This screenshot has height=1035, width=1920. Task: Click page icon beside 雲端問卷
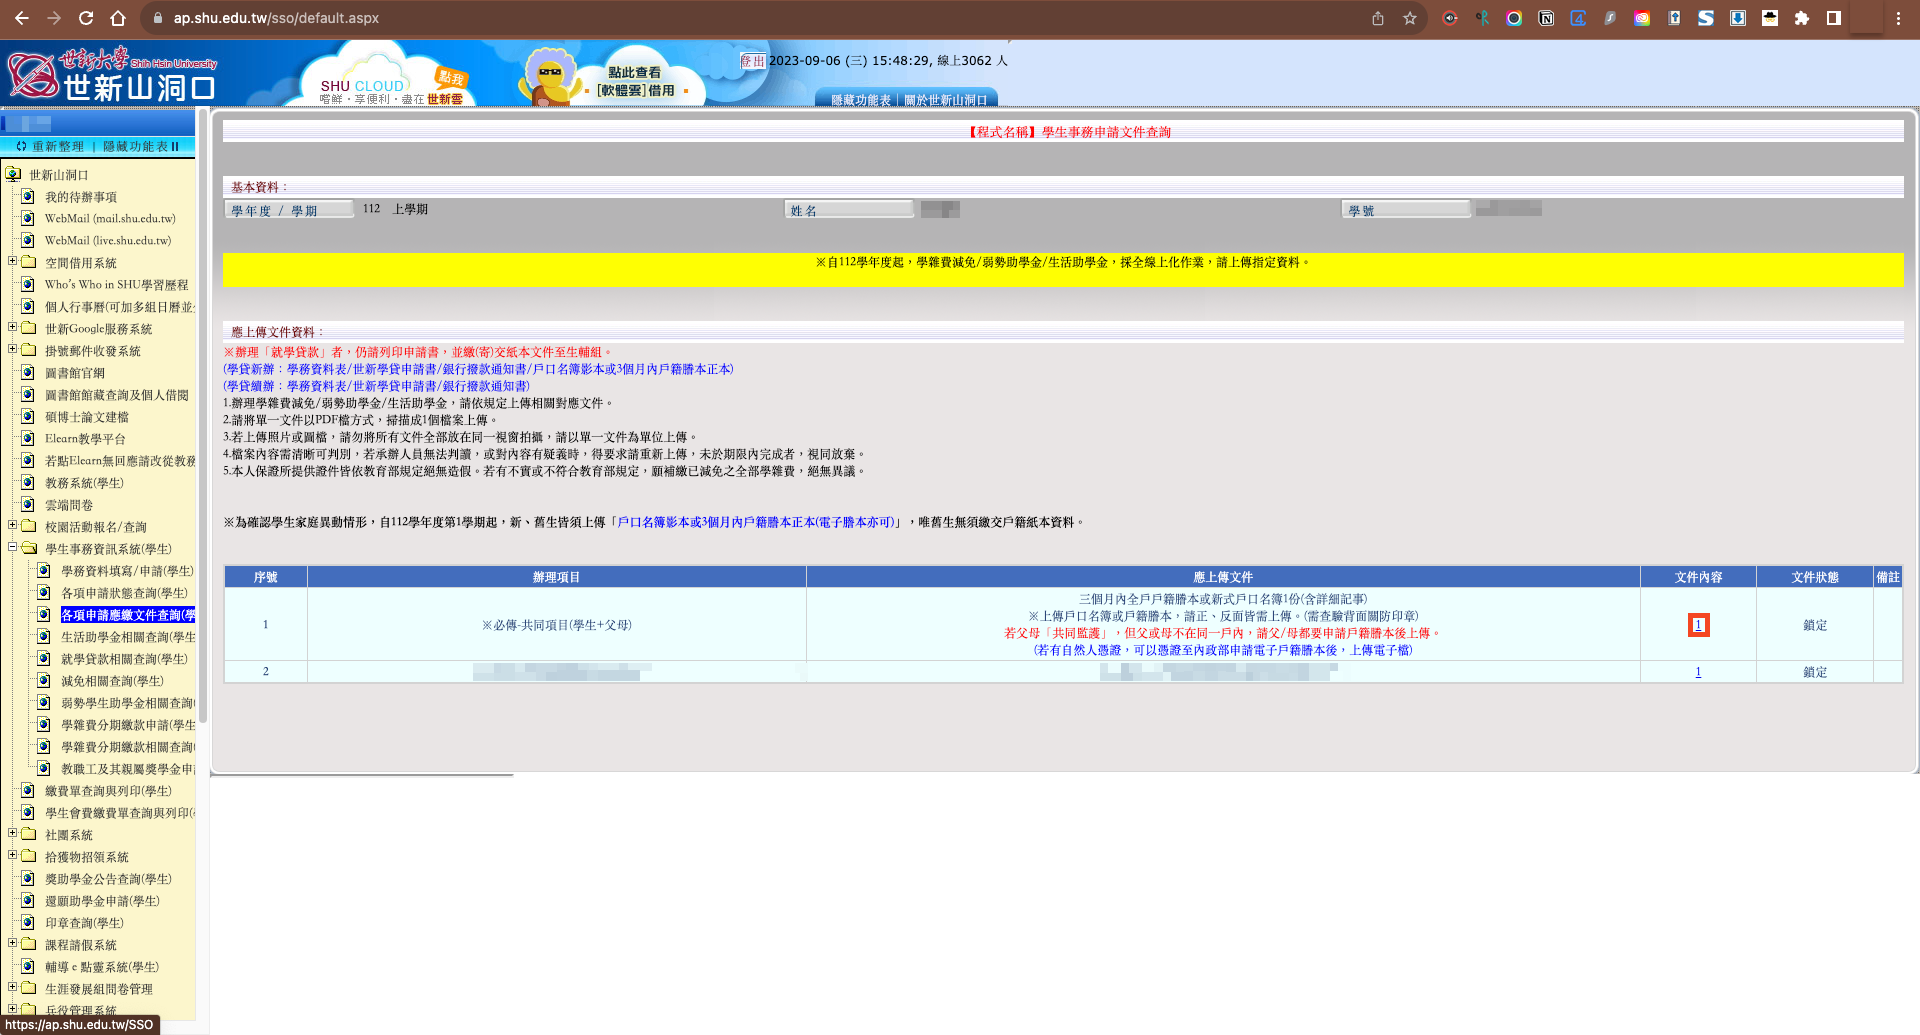coord(28,504)
